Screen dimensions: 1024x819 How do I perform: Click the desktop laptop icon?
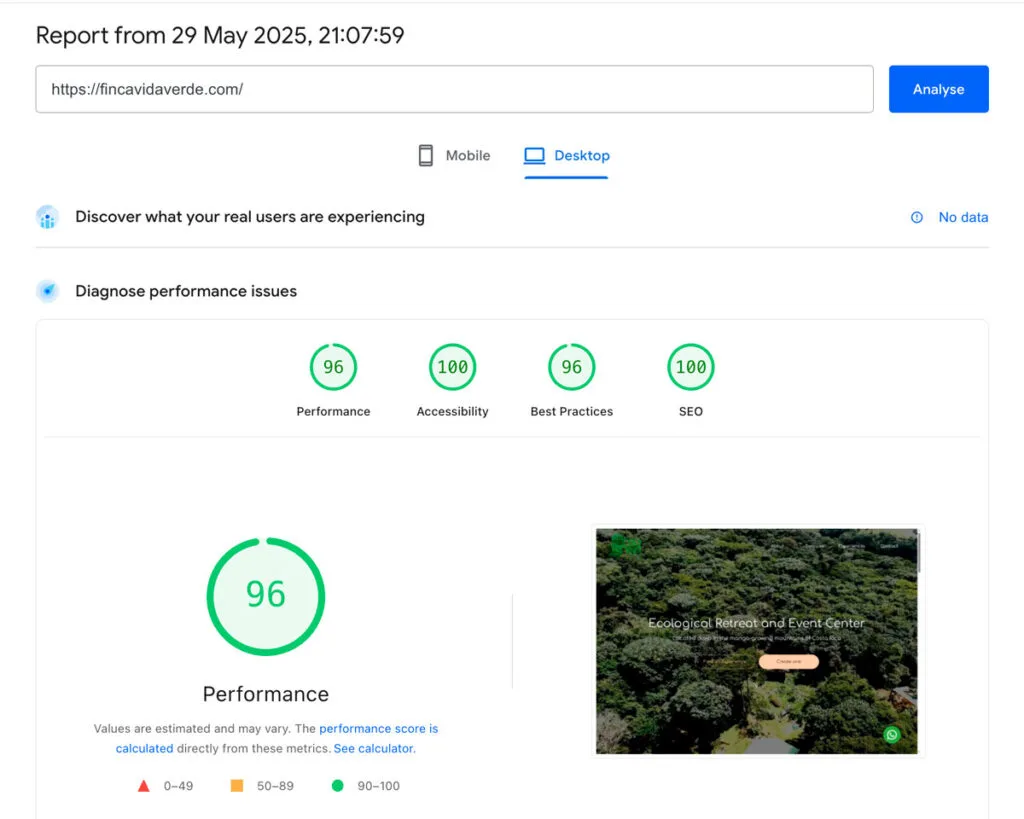(534, 155)
